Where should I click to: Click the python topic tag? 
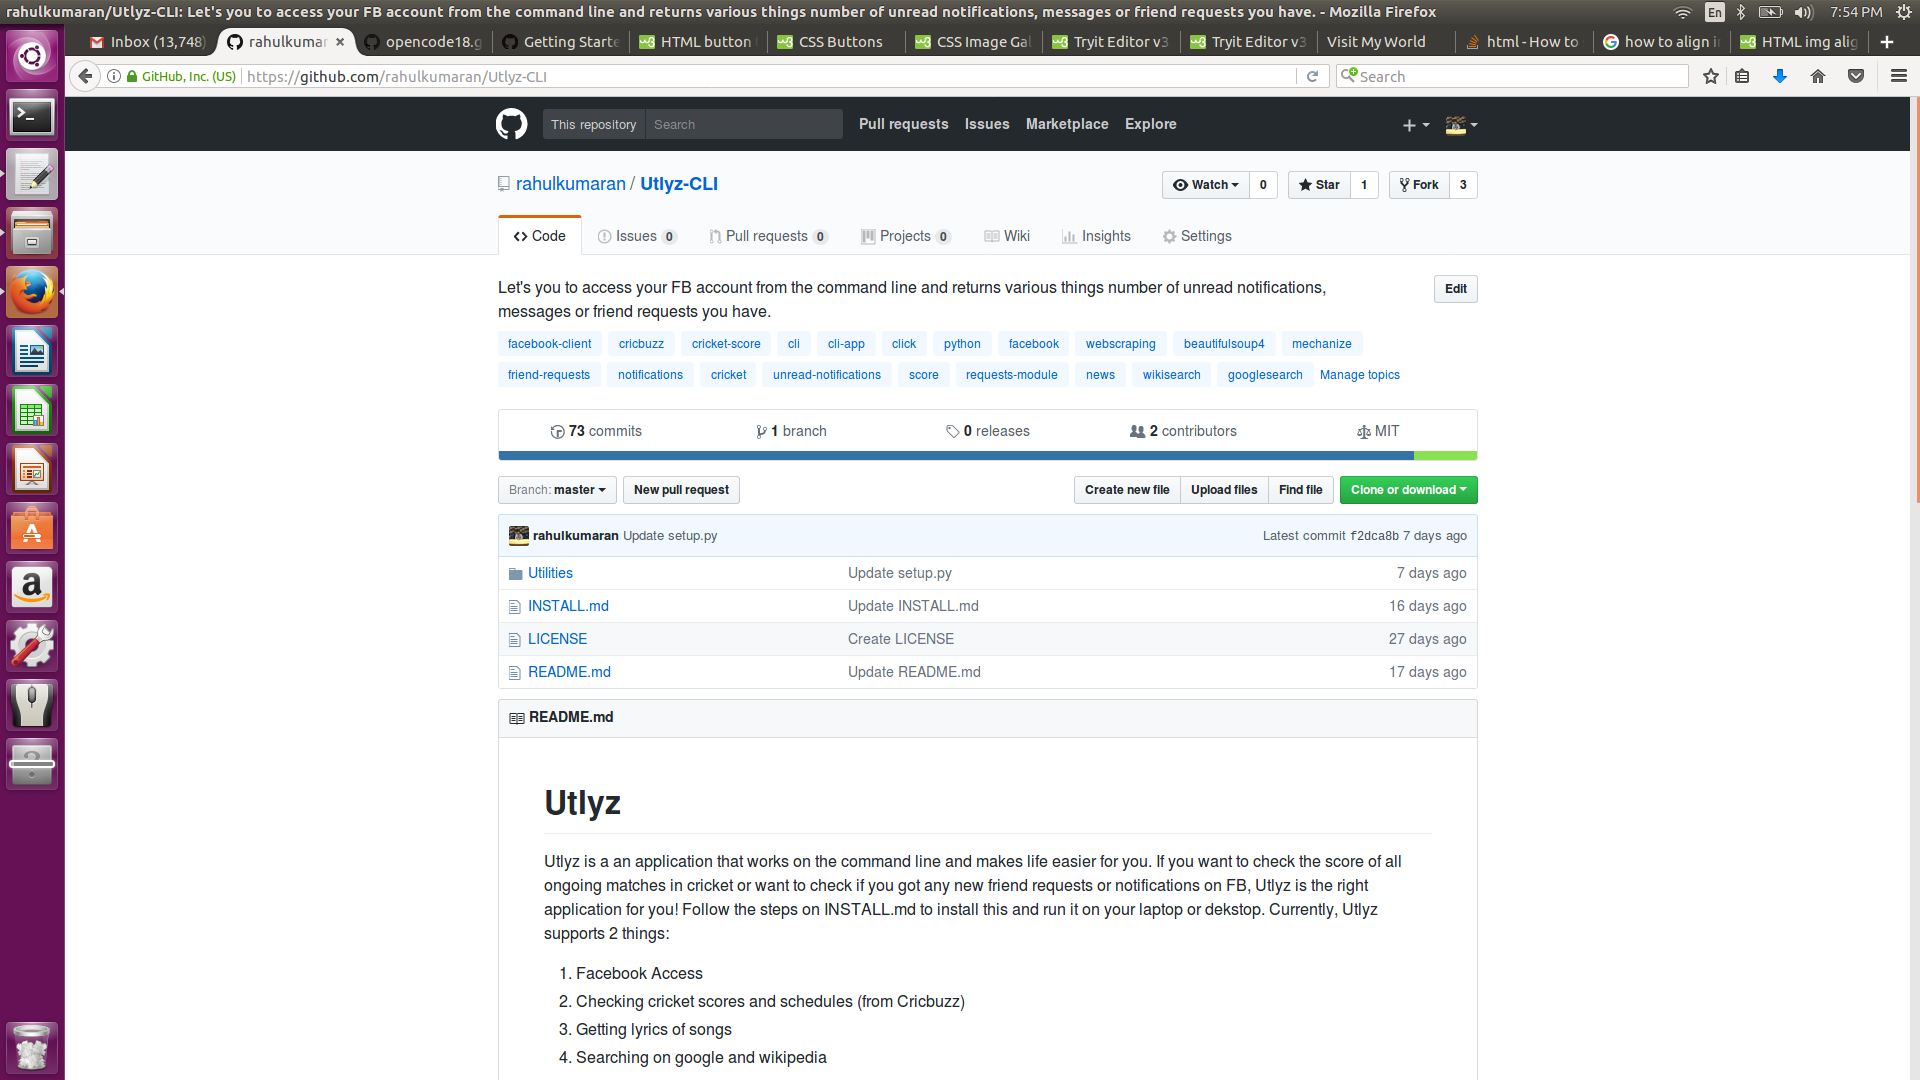(x=962, y=344)
